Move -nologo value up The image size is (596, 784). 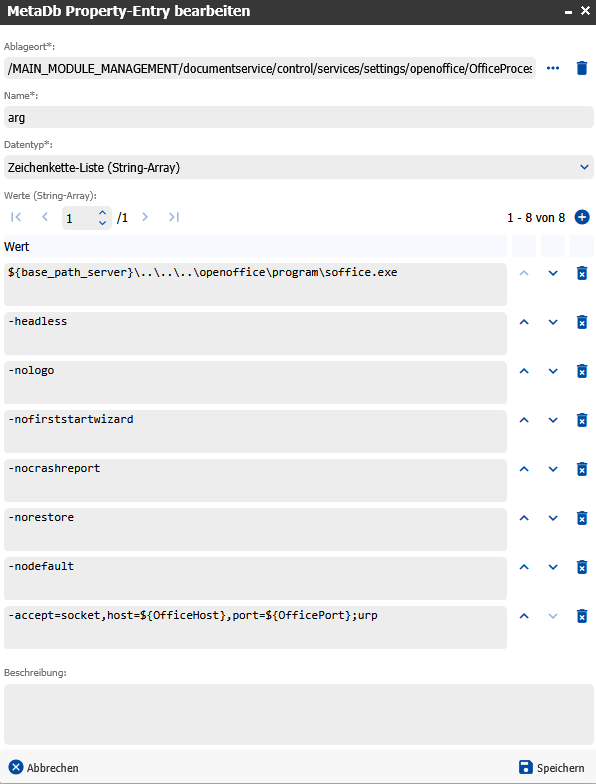[x=524, y=371]
